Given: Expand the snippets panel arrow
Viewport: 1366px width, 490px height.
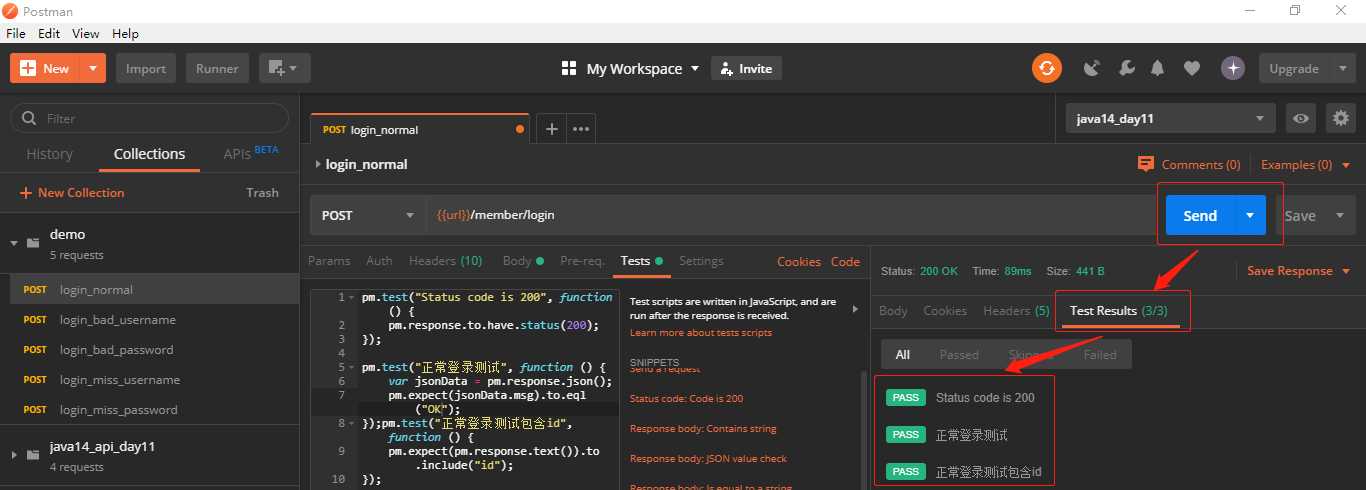Looking at the screenshot, I should (854, 309).
